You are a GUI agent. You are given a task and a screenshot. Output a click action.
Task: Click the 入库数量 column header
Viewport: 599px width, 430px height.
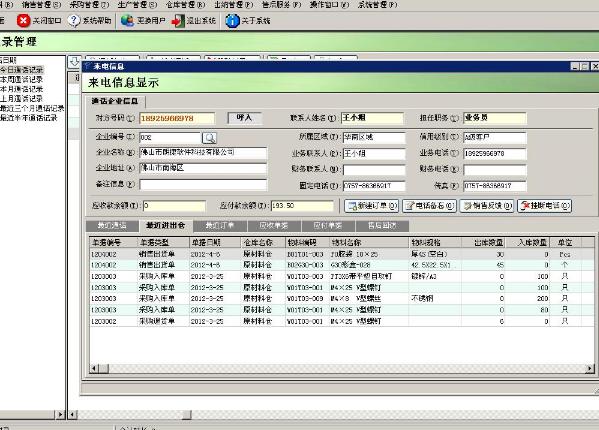tap(528, 242)
